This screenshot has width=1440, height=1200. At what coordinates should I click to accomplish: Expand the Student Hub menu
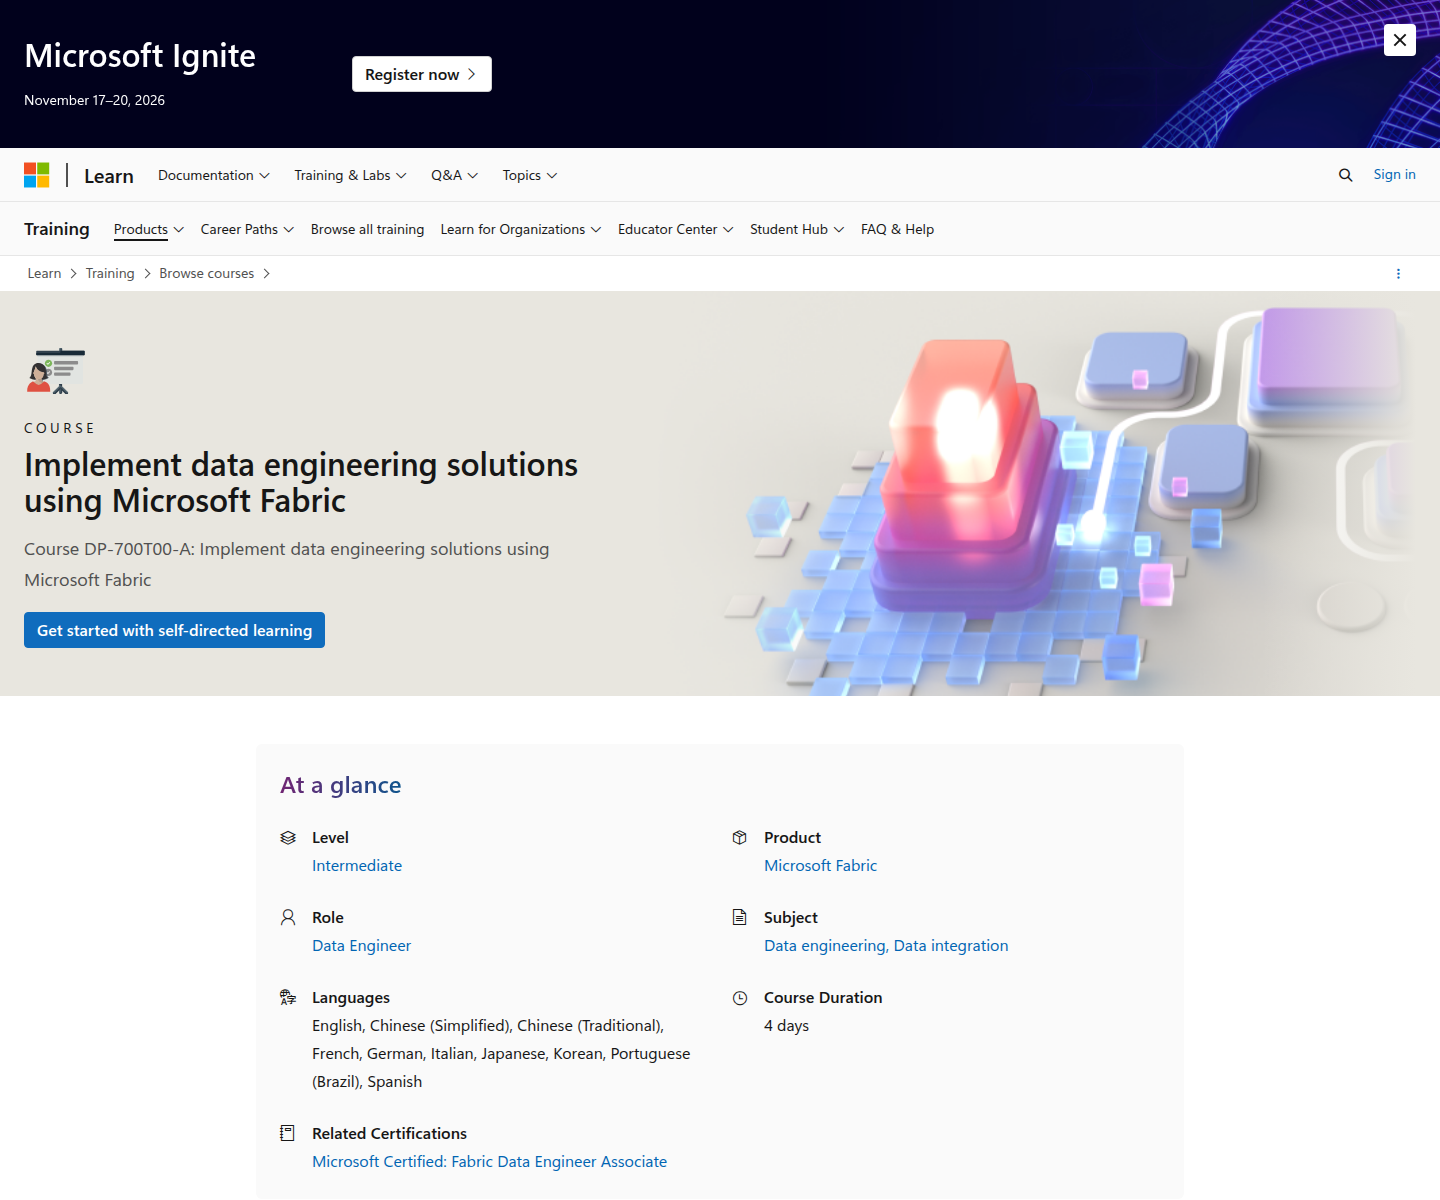797,229
